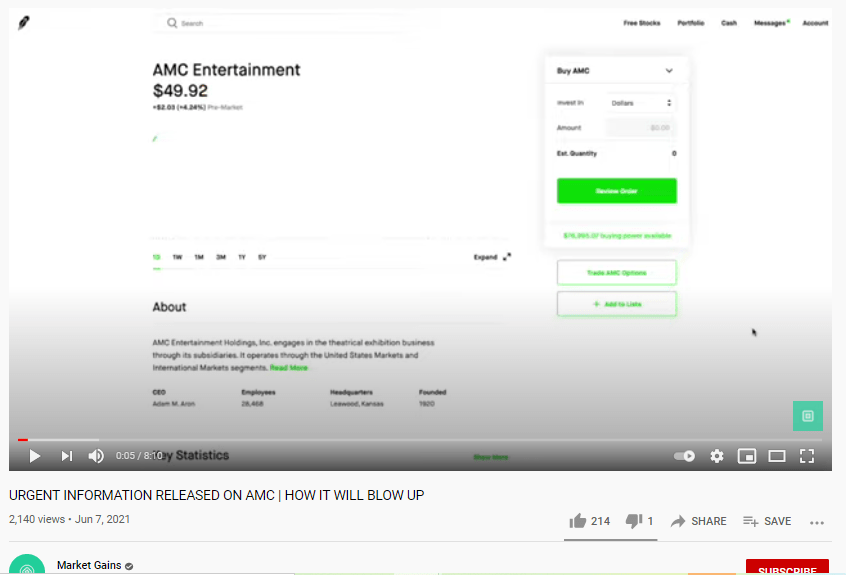Like the video with thumbs up
The width and height of the screenshot is (846, 575).
pos(578,521)
